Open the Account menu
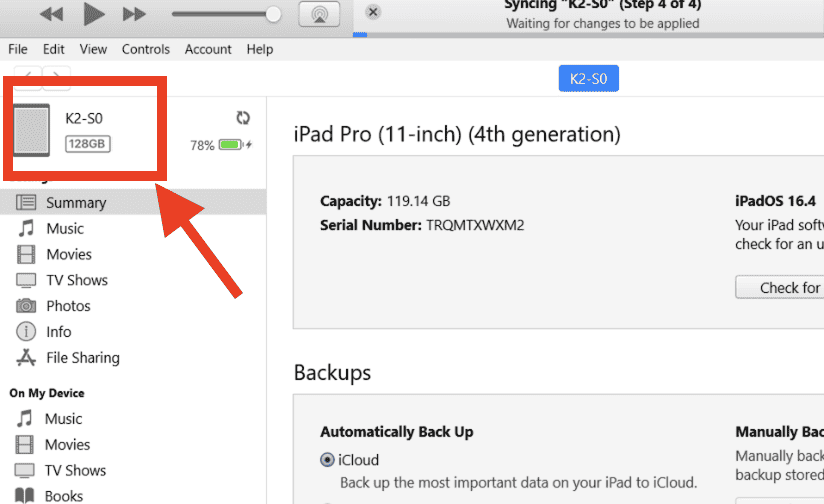The image size is (824, 504). point(208,49)
